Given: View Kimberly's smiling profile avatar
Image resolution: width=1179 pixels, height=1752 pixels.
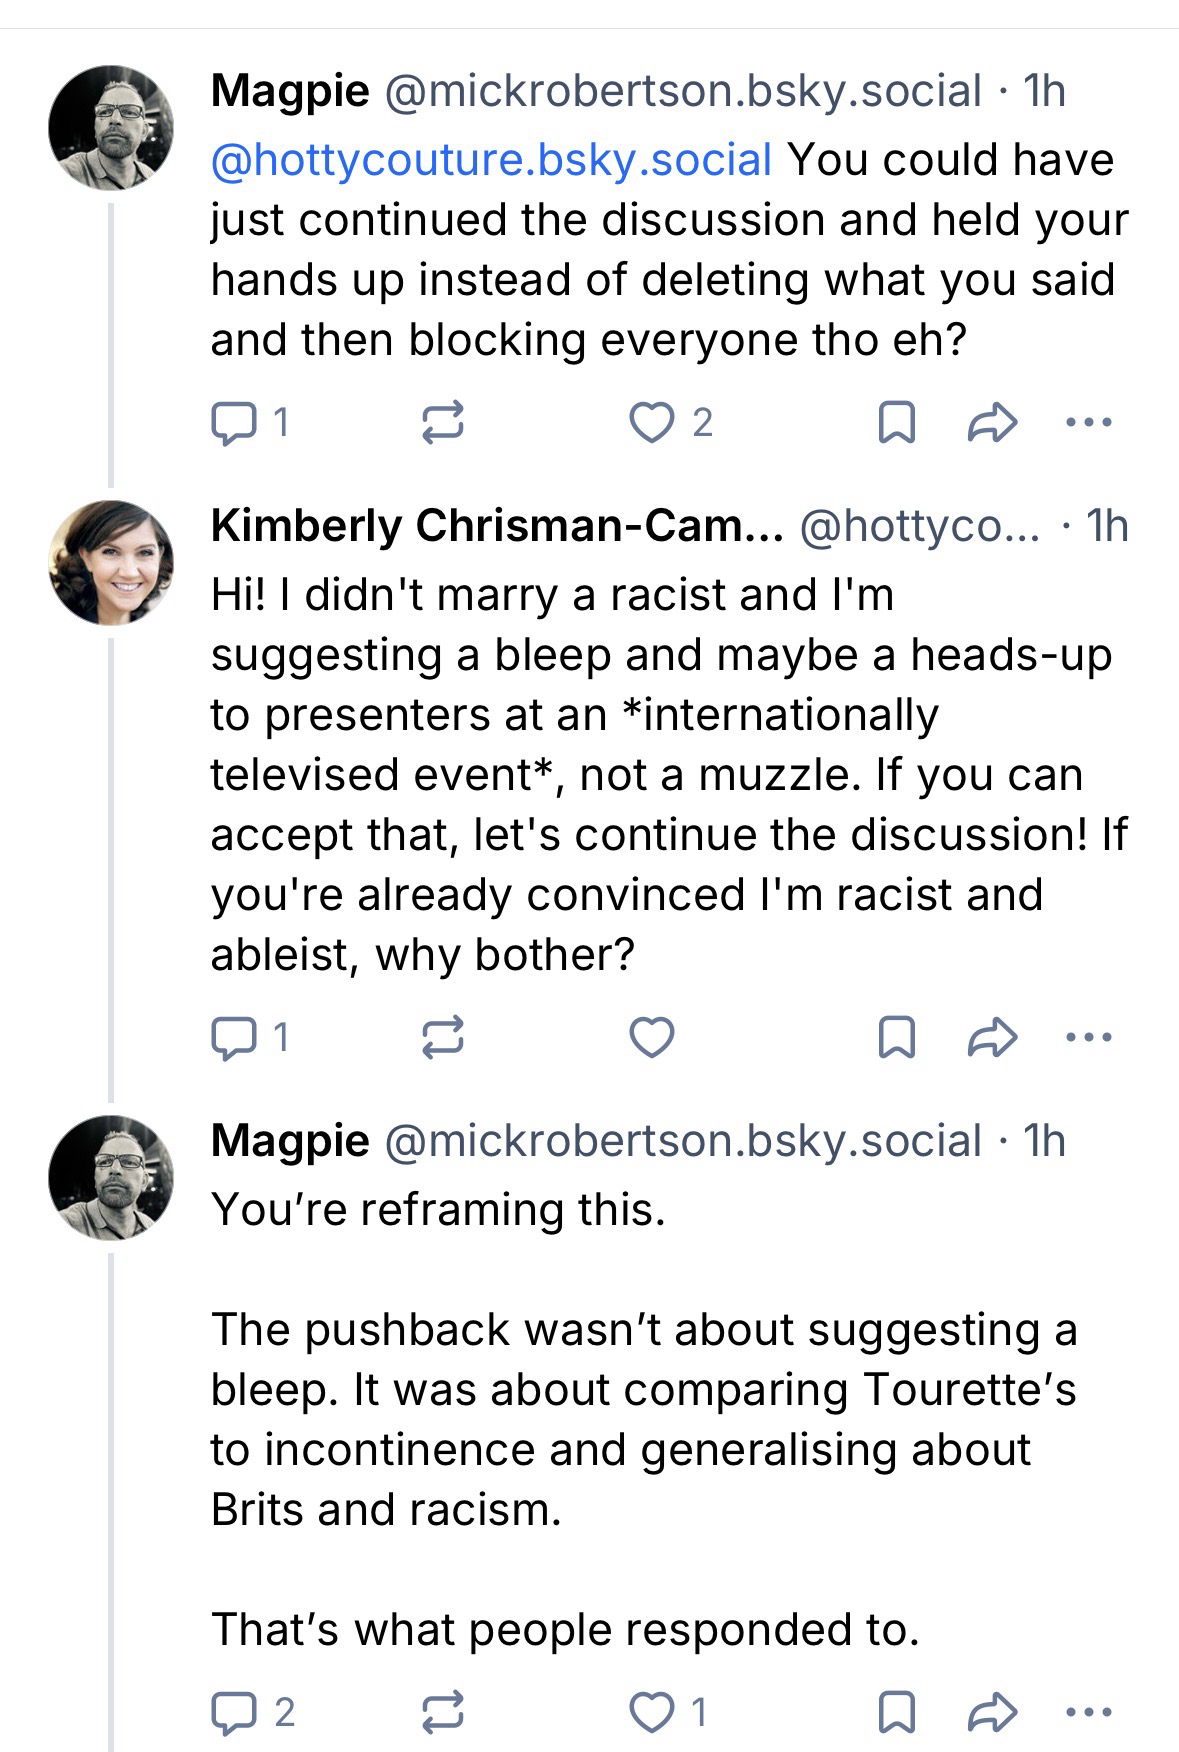Looking at the screenshot, I should (110, 563).
